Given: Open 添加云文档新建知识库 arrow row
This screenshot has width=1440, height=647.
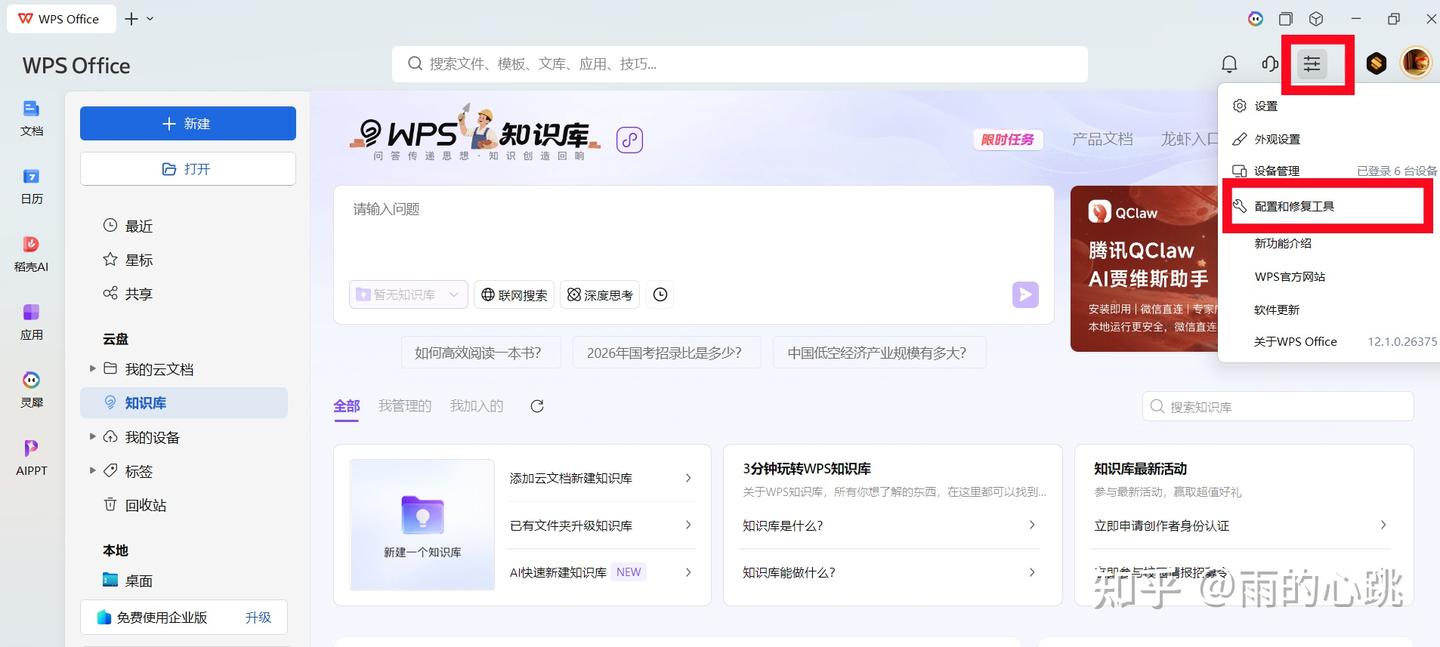Looking at the screenshot, I should point(602,478).
